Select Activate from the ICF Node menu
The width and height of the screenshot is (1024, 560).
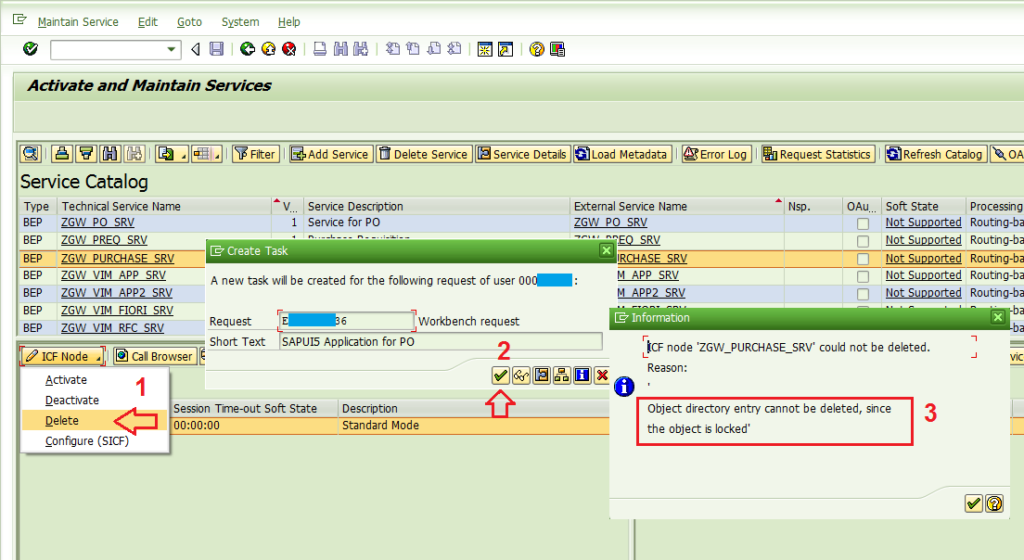66,380
